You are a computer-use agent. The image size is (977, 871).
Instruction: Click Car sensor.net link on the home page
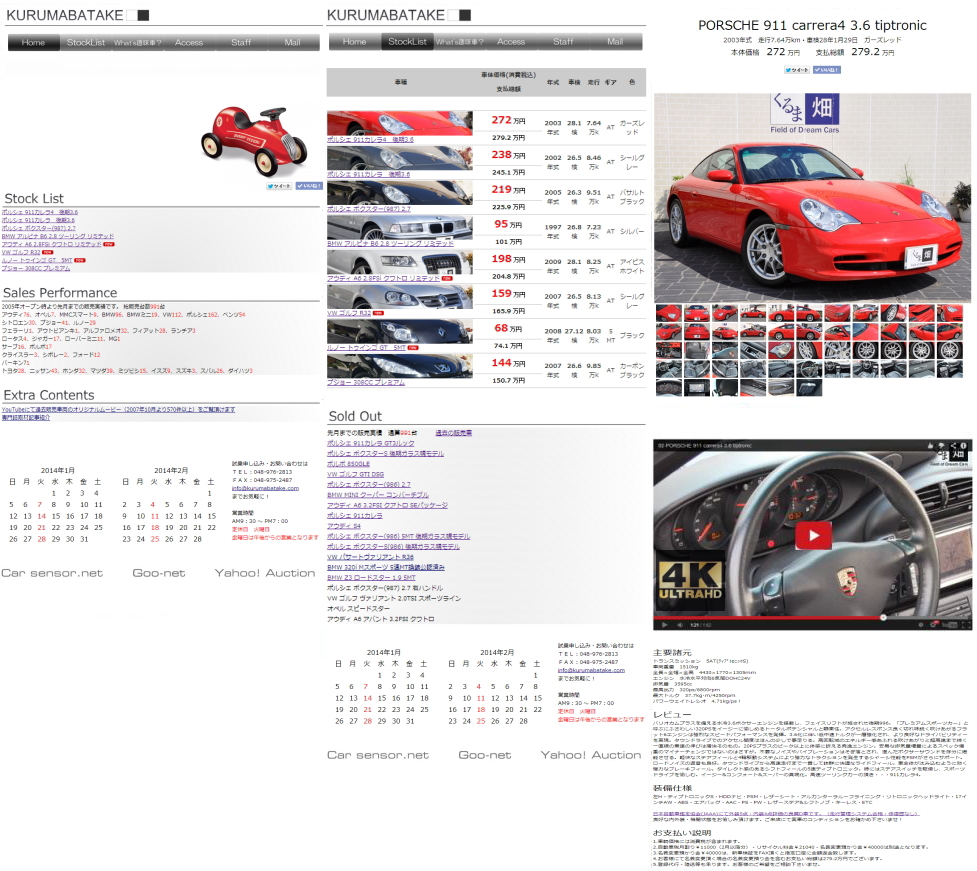tap(52, 573)
